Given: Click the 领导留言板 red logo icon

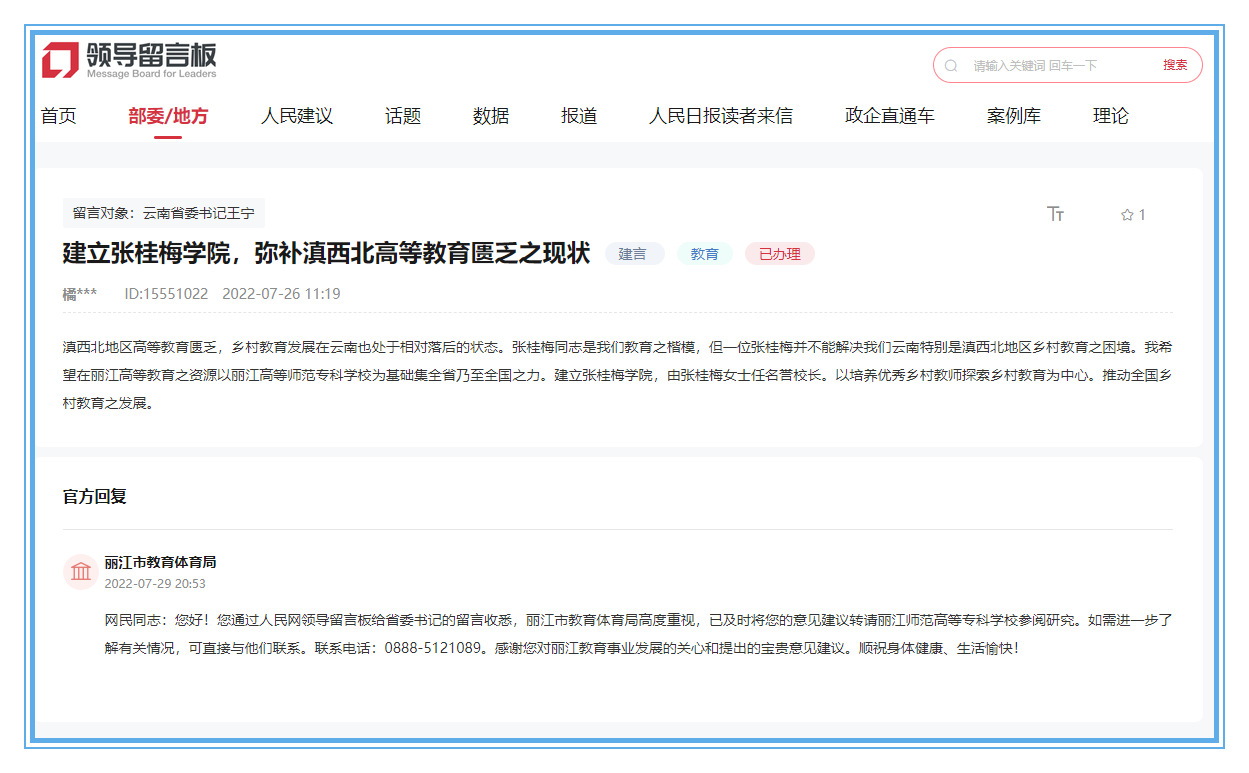Looking at the screenshot, I should pos(60,60).
